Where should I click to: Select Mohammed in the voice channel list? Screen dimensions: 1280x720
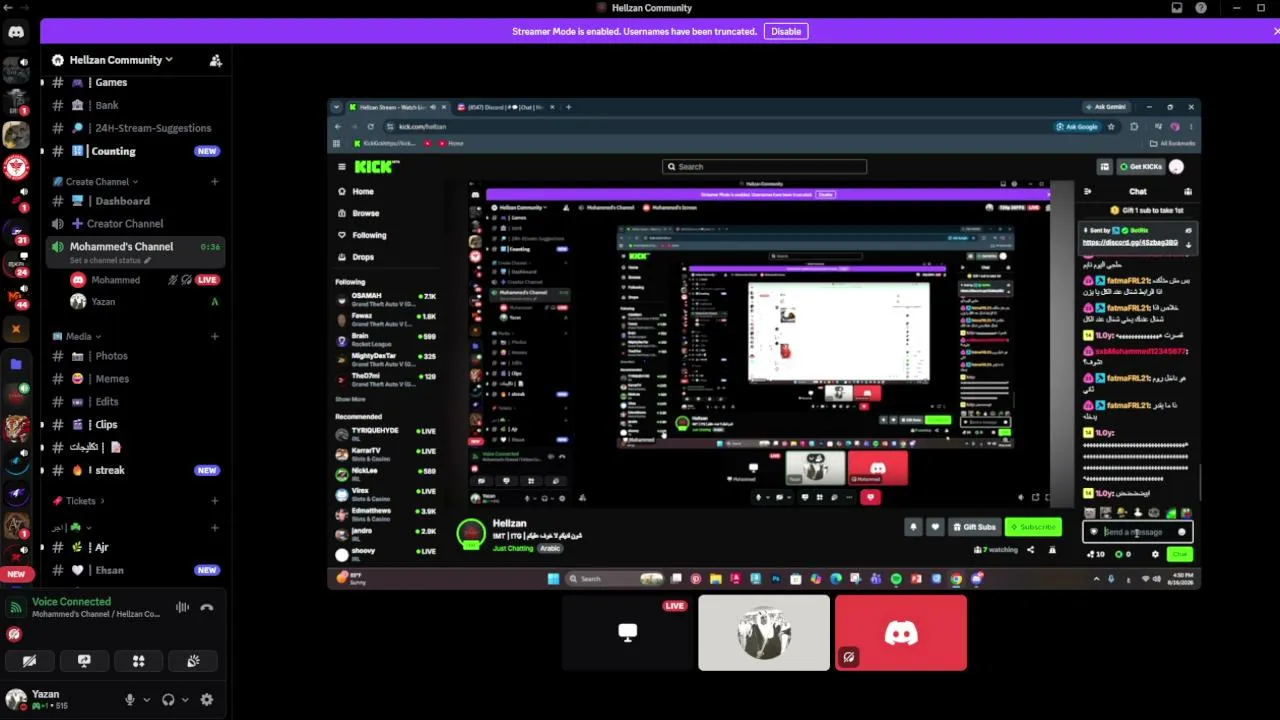coord(144,280)
